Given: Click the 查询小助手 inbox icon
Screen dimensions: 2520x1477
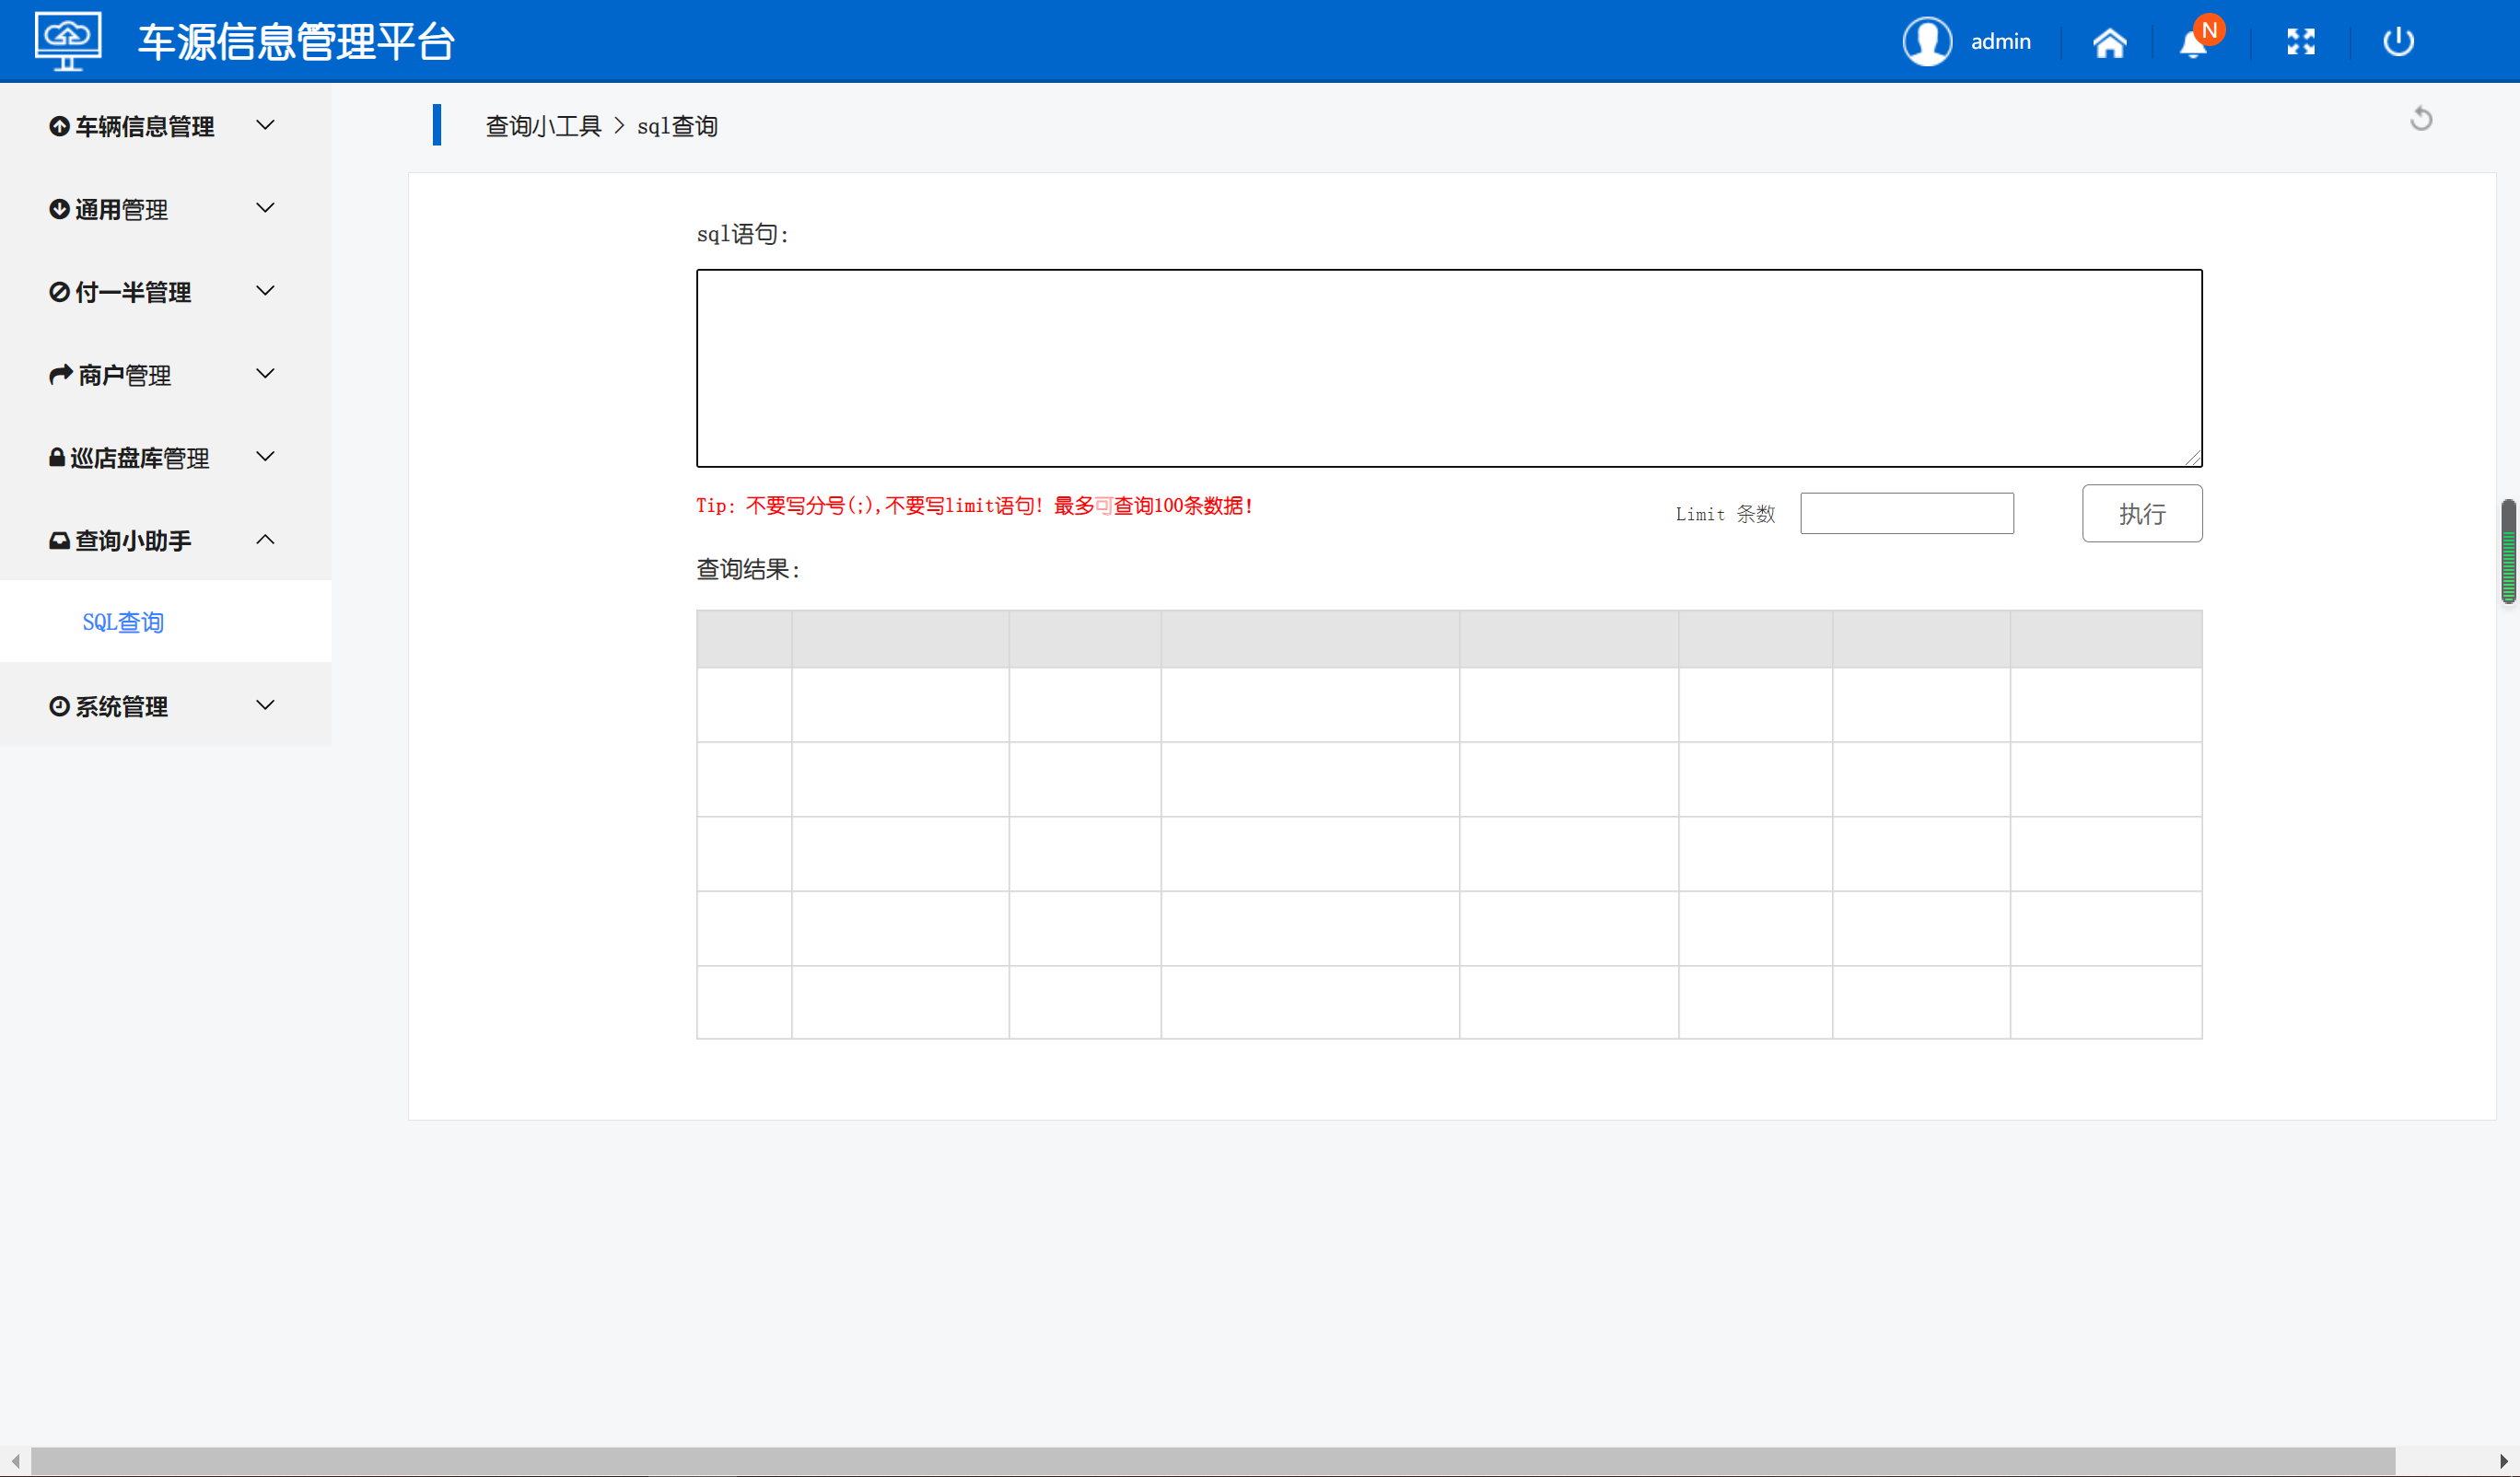Looking at the screenshot, I should [59, 540].
